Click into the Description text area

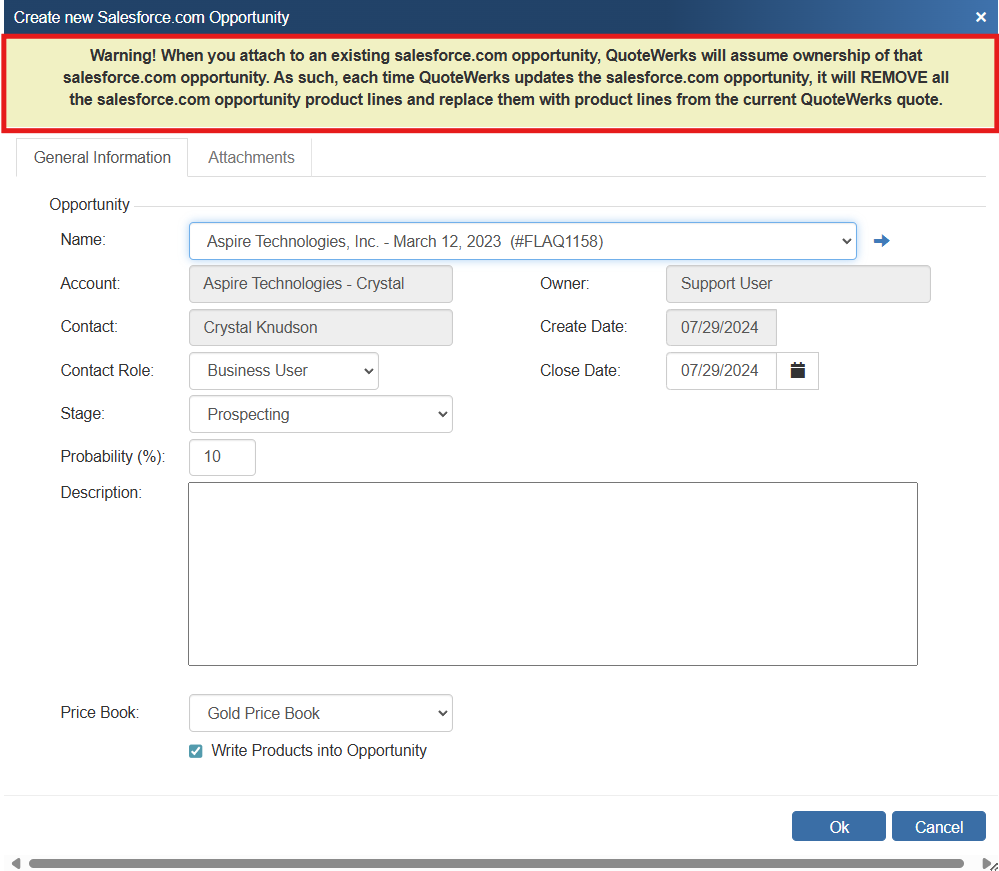[552, 574]
